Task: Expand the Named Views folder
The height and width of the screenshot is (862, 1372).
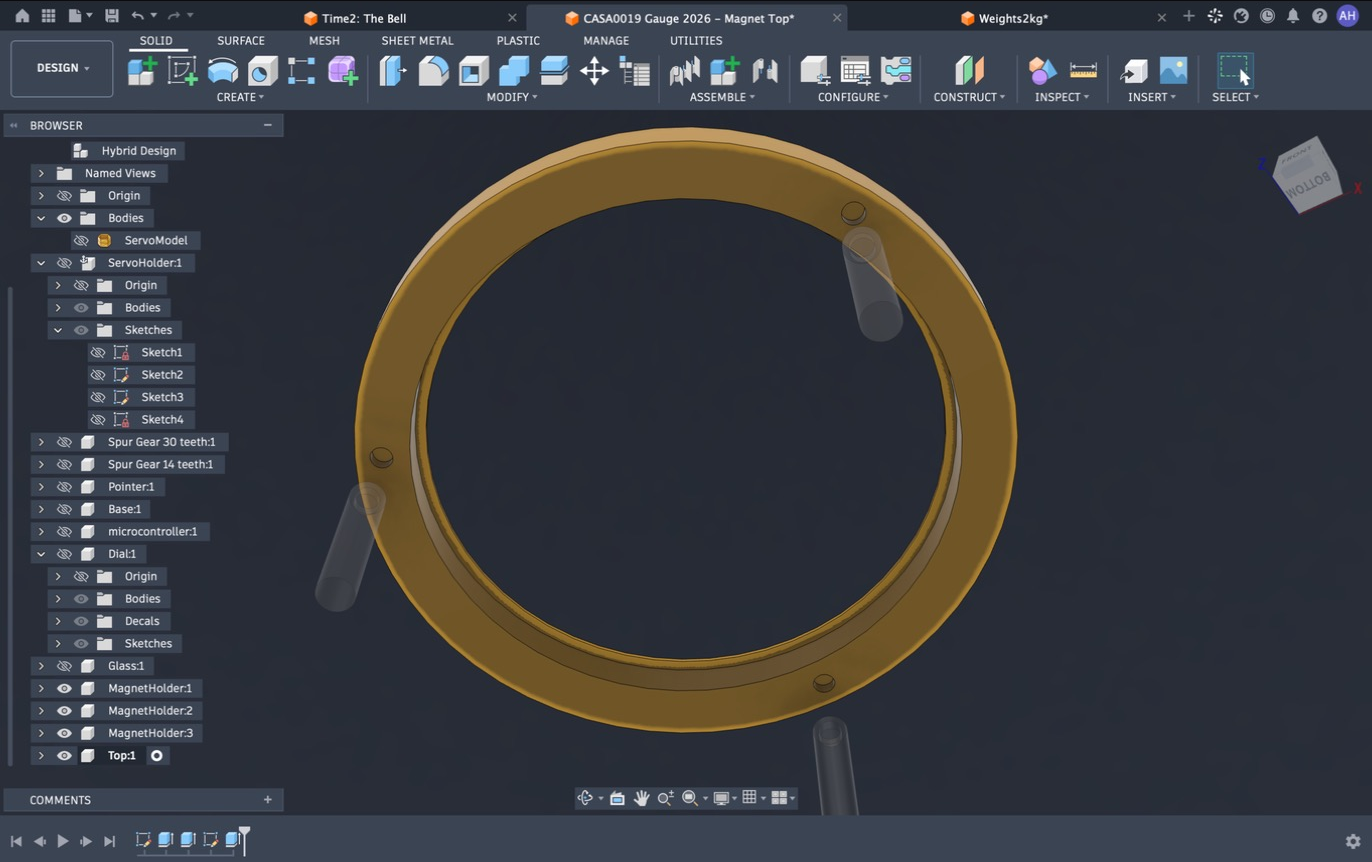Action: coord(41,173)
